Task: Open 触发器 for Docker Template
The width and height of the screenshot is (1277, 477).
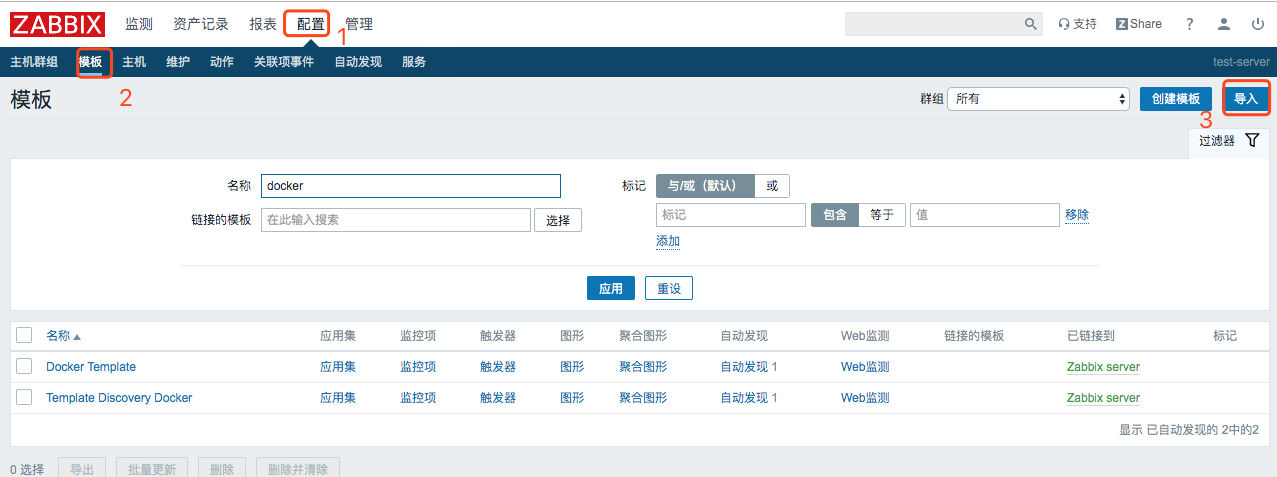Action: click(498, 367)
